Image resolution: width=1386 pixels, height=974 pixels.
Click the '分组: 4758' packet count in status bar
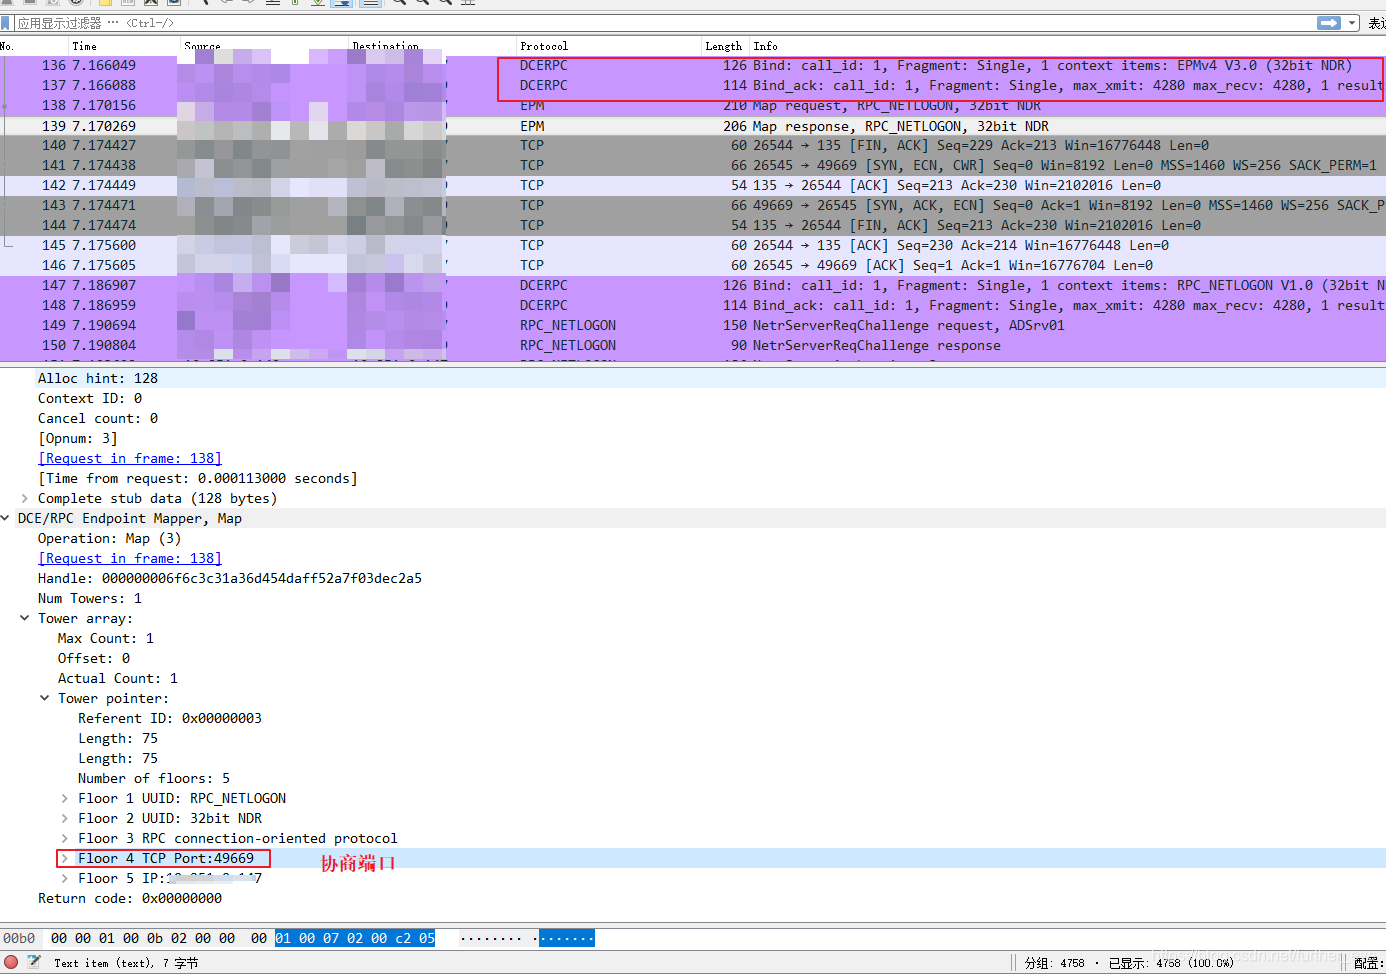click(1054, 963)
